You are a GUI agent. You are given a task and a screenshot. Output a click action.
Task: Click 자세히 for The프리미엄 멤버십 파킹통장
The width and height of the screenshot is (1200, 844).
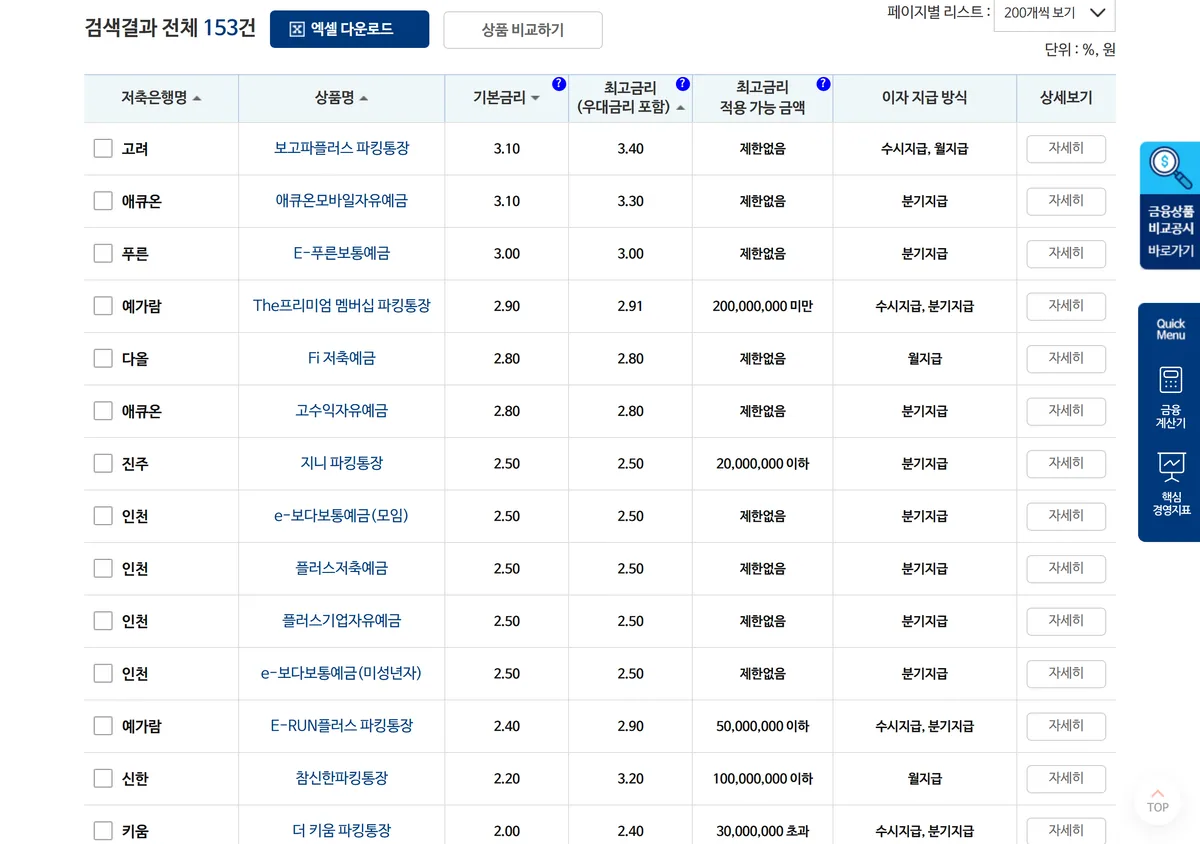point(1066,306)
